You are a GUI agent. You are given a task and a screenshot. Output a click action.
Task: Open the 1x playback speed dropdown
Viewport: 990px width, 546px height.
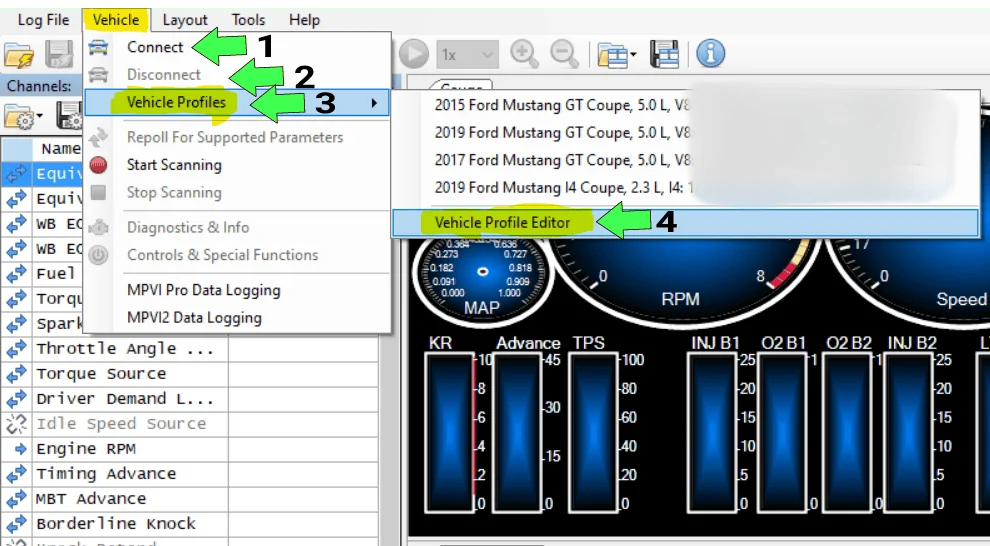point(467,54)
